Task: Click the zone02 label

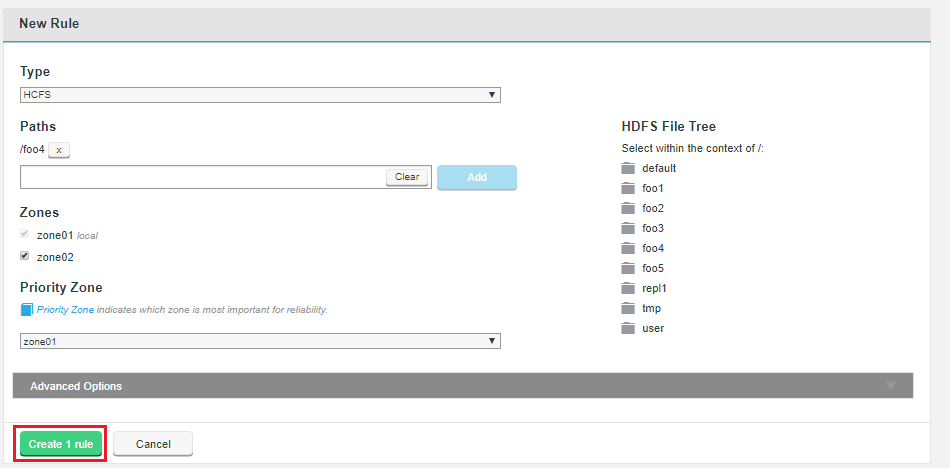Action: pyautogui.click(x=55, y=257)
